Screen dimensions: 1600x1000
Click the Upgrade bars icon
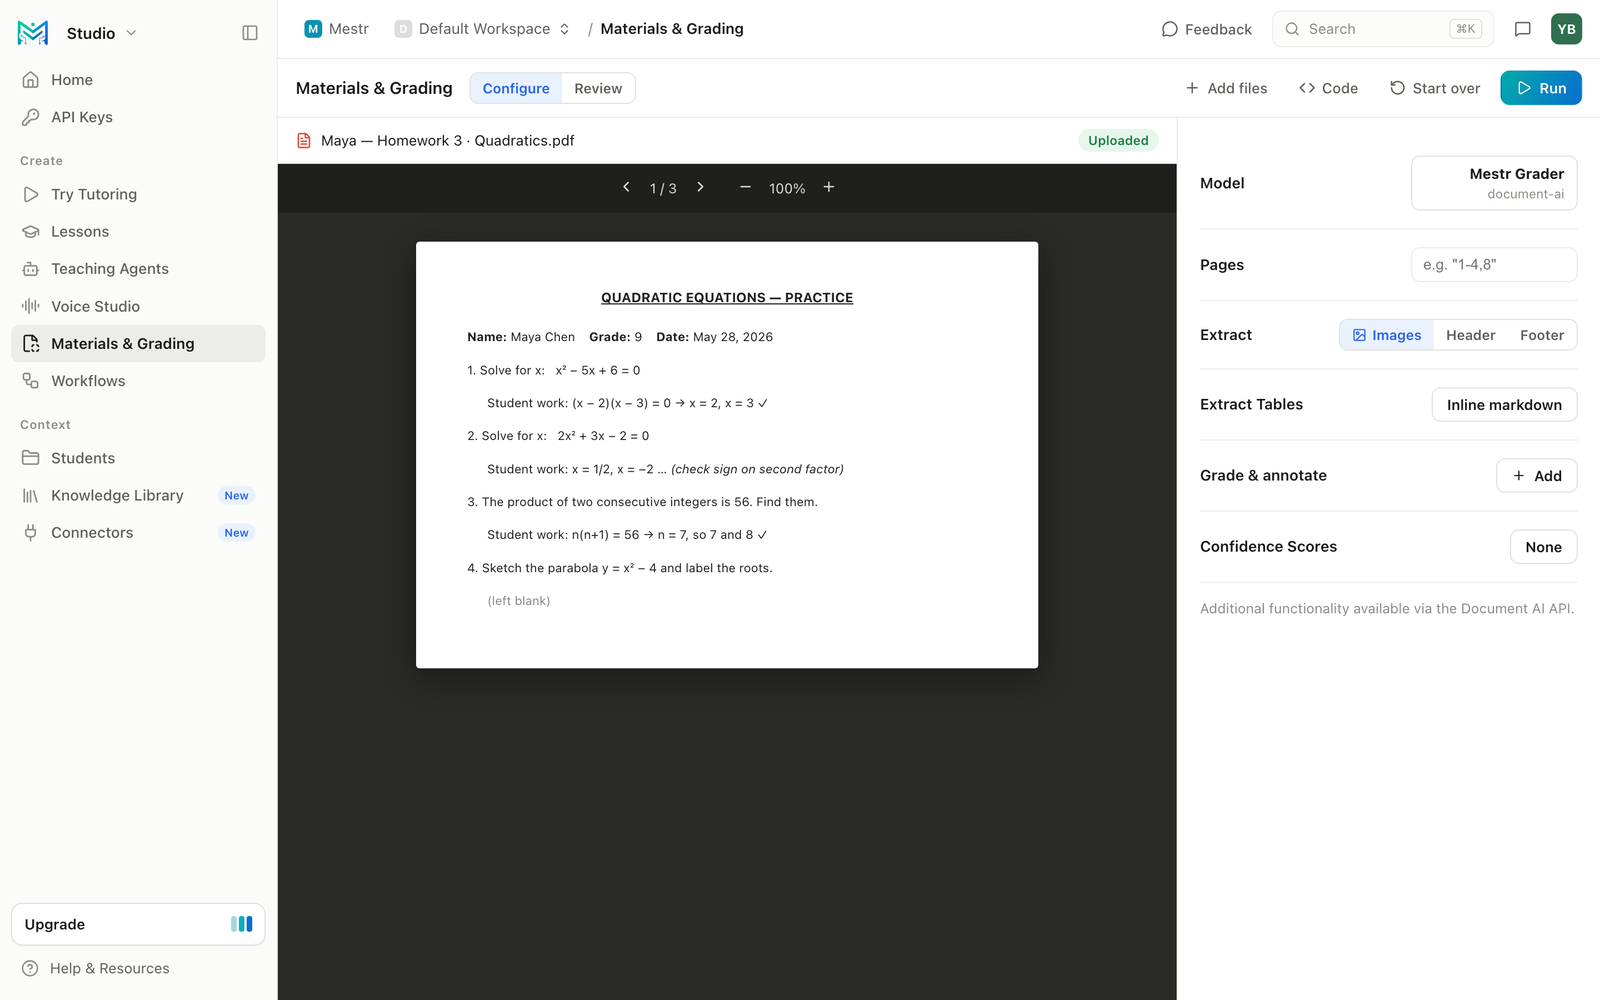[242, 924]
